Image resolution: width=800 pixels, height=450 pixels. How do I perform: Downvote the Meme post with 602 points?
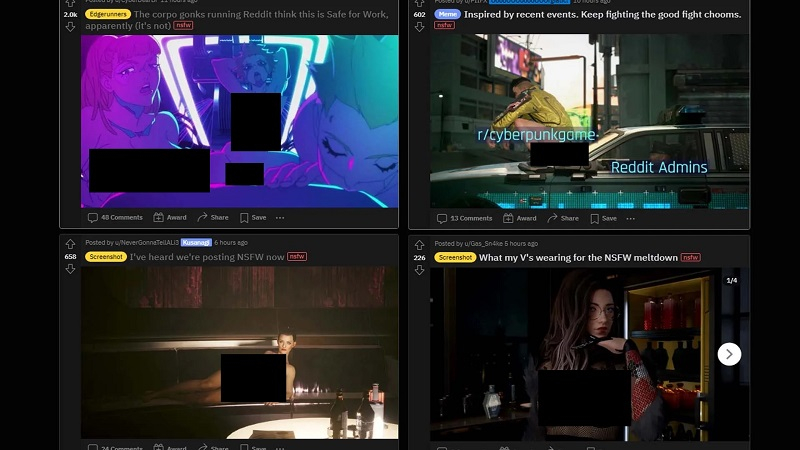(x=420, y=27)
